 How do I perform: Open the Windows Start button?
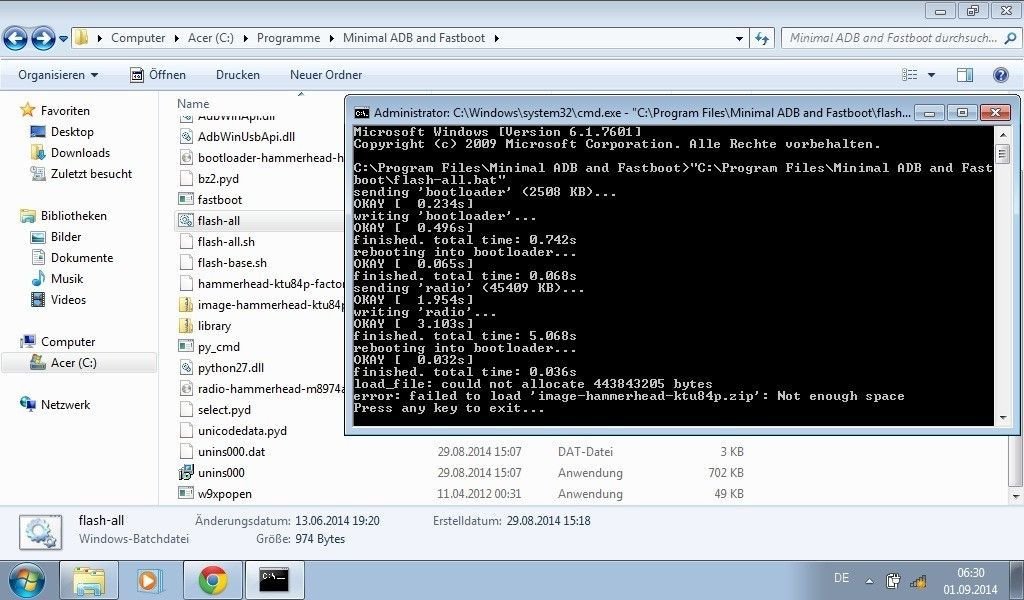pos(26,580)
